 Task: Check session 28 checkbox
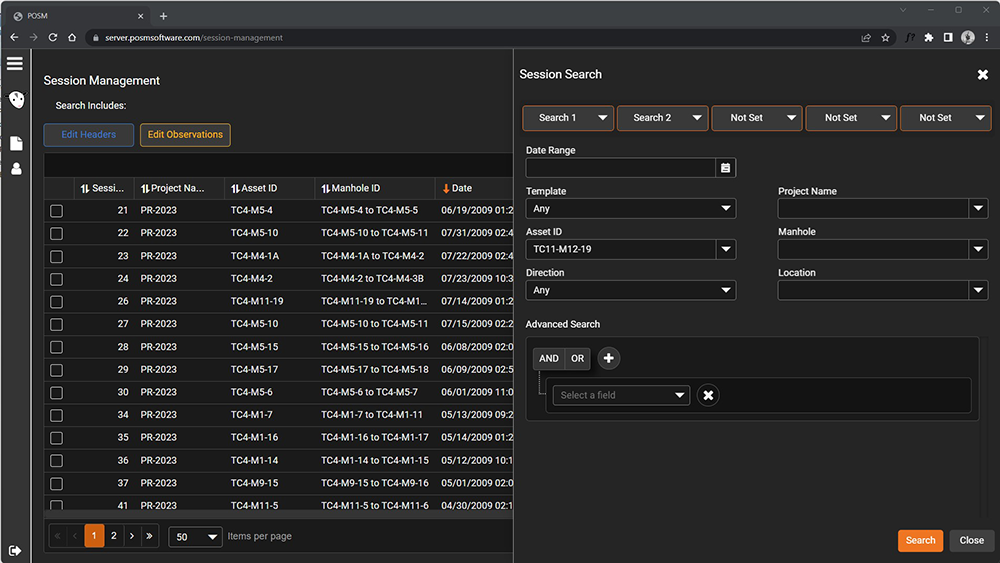click(x=57, y=347)
